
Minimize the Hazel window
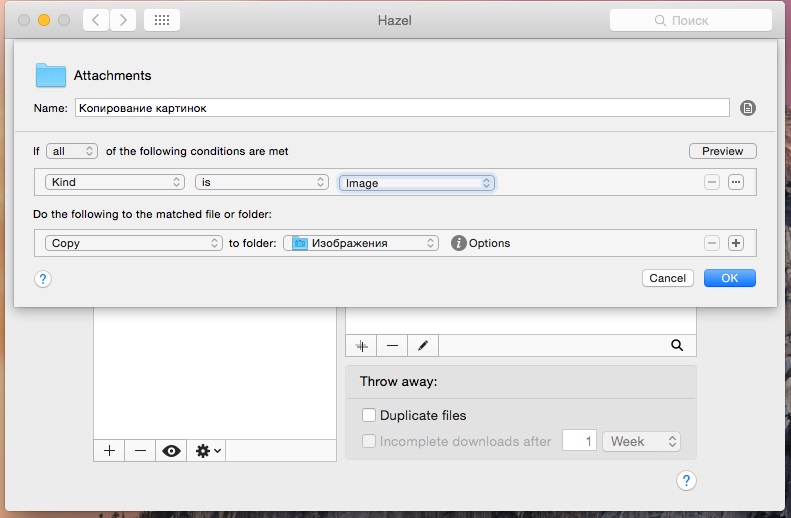click(x=44, y=20)
